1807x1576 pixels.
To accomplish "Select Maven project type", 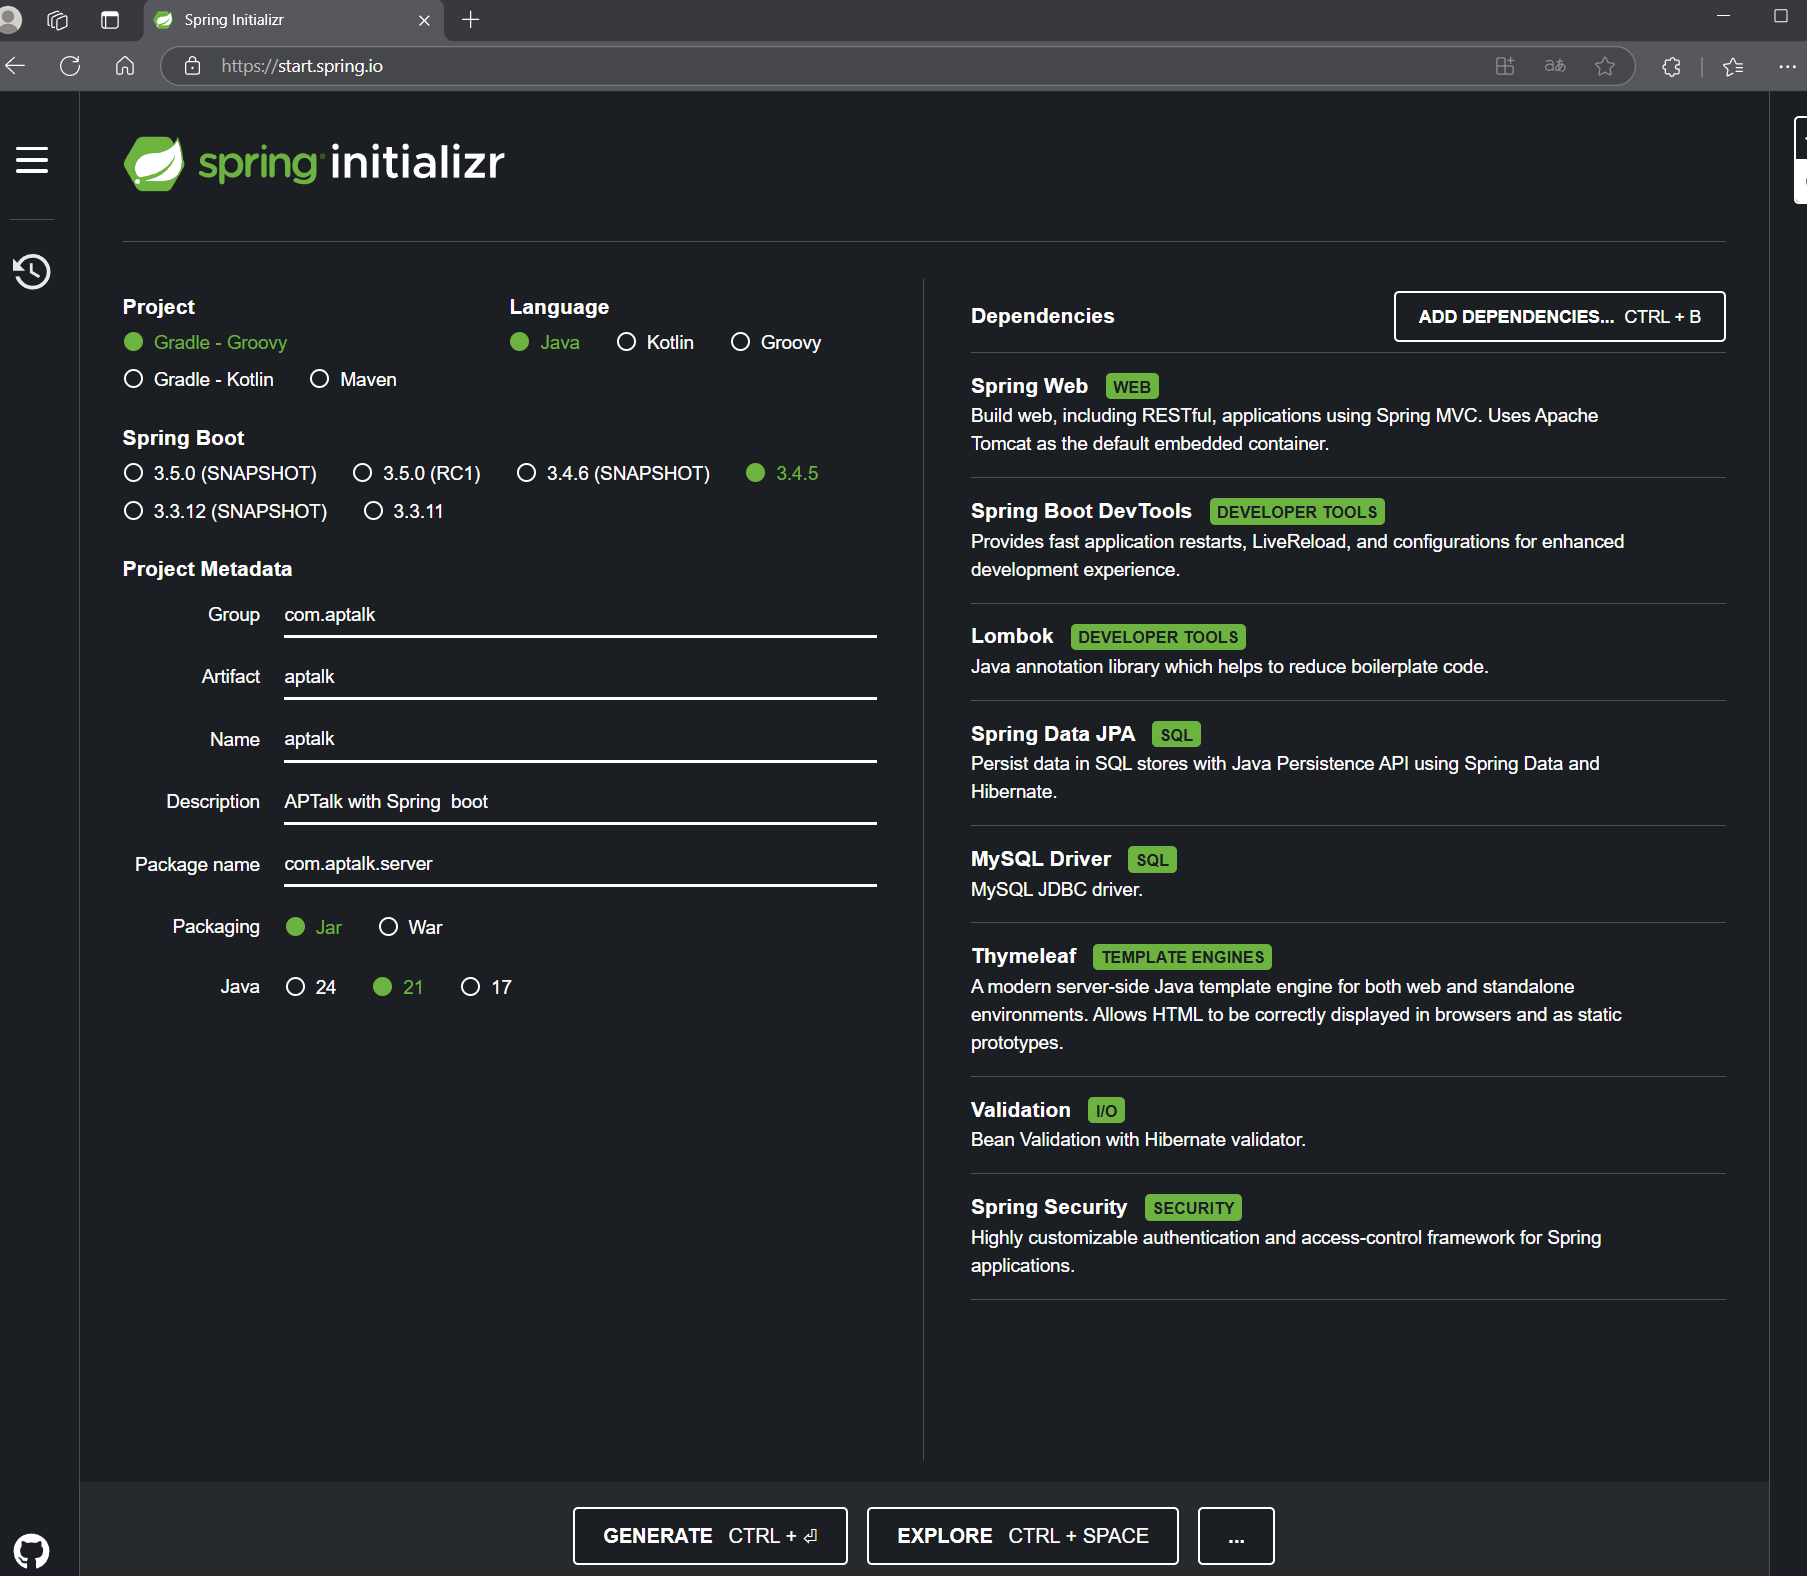I will click(353, 379).
